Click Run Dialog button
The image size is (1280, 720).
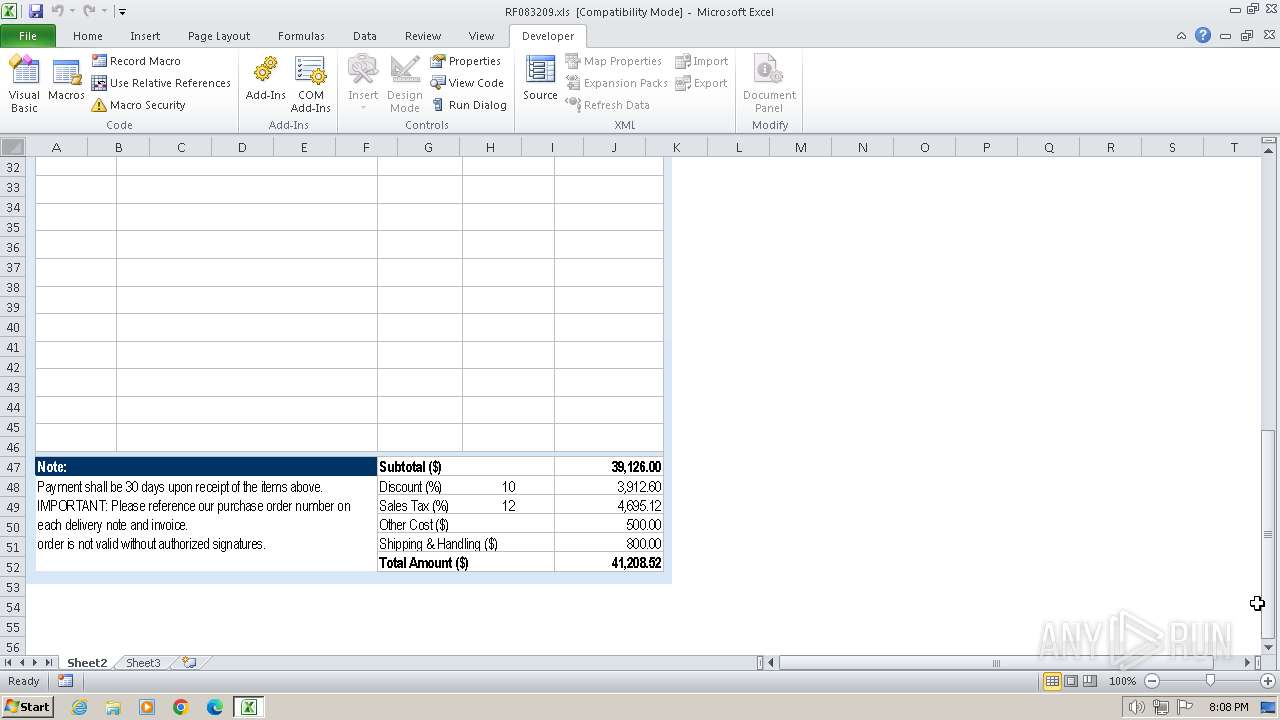tap(469, 105)
